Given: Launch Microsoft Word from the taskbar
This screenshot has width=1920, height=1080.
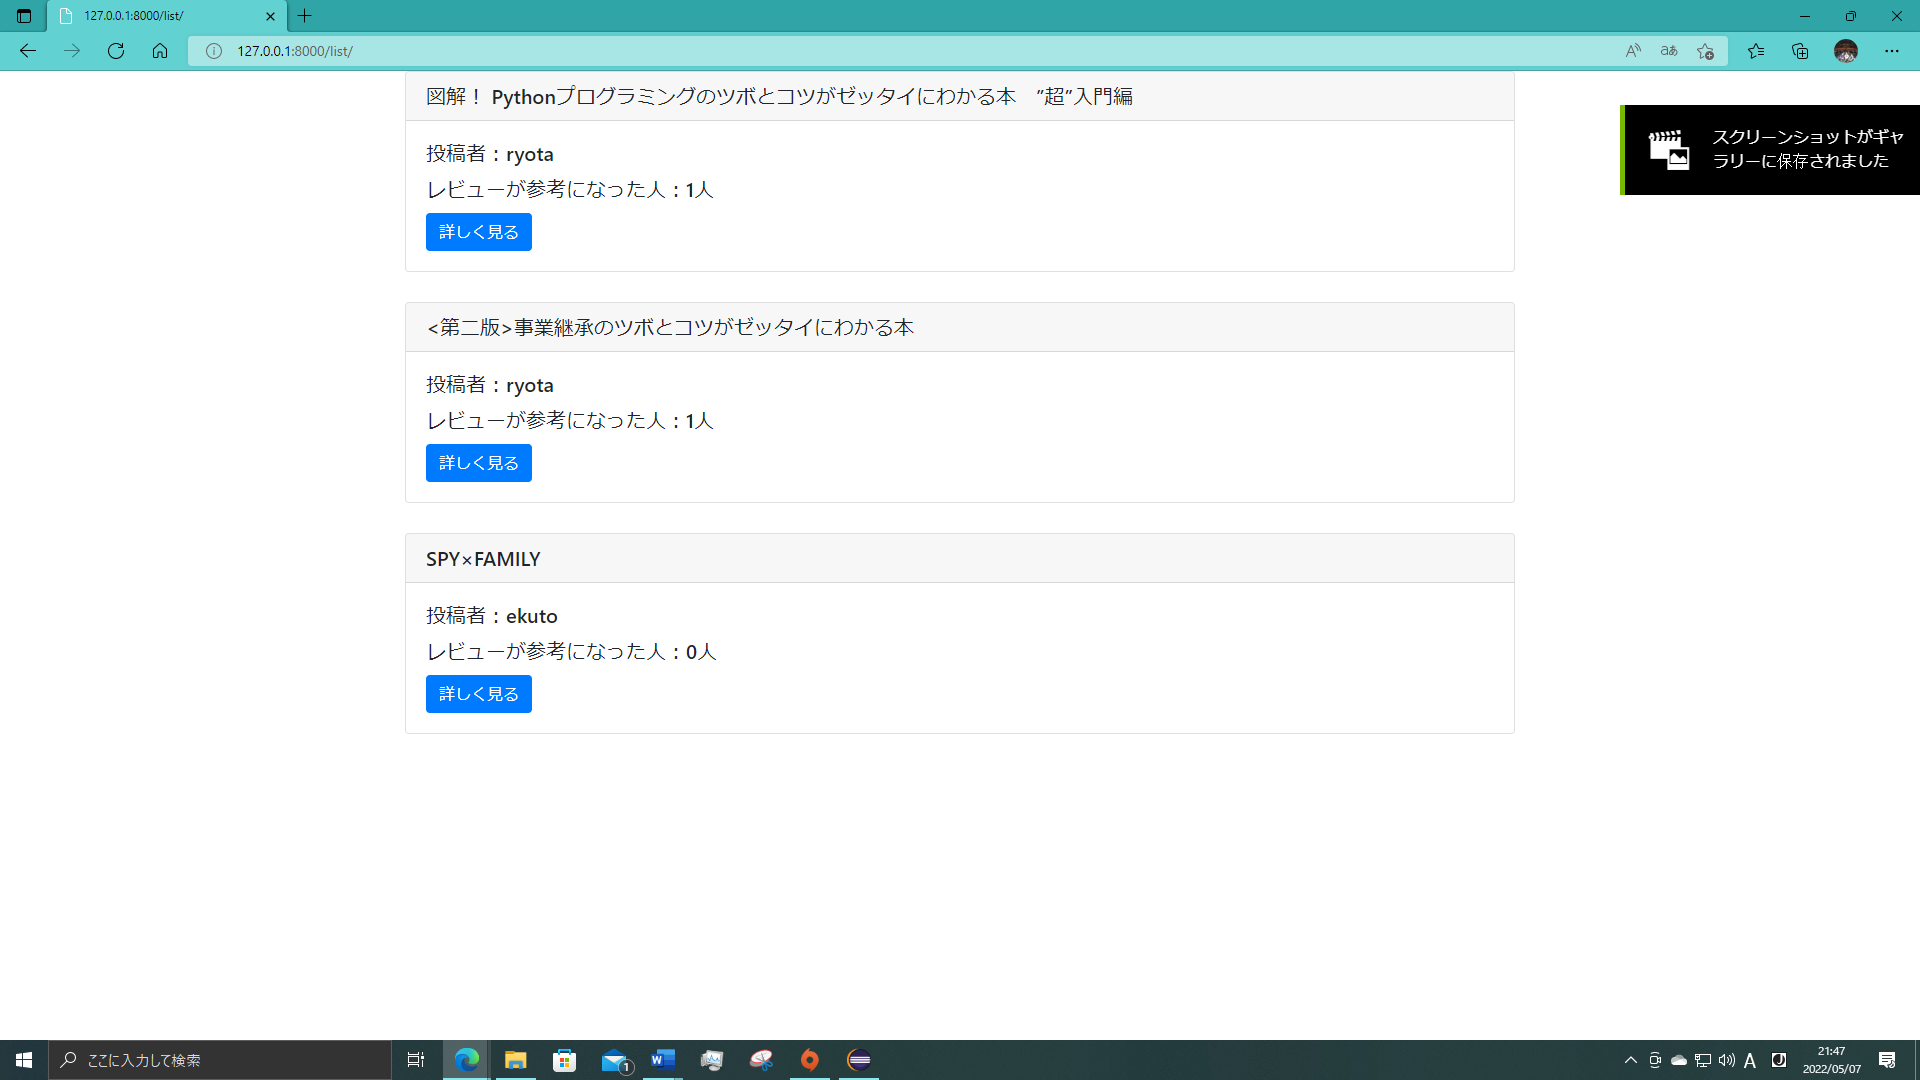Looking at the screenshot, I should (x=662, y=1061).
